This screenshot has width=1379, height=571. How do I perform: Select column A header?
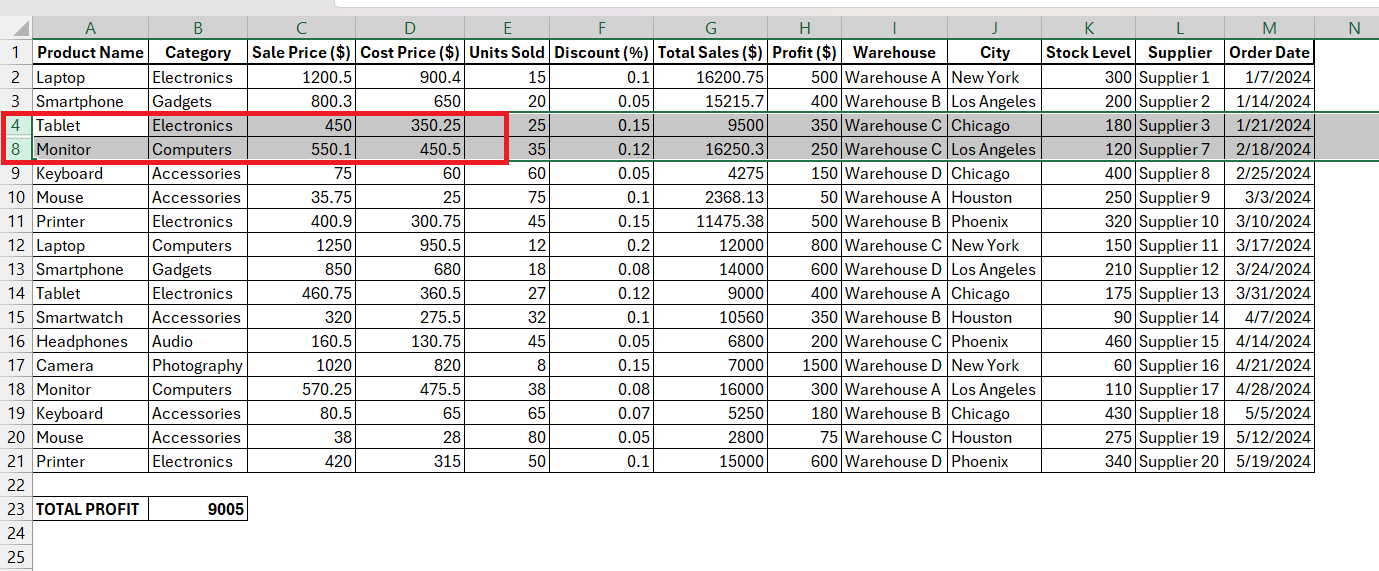click(90, 28)
